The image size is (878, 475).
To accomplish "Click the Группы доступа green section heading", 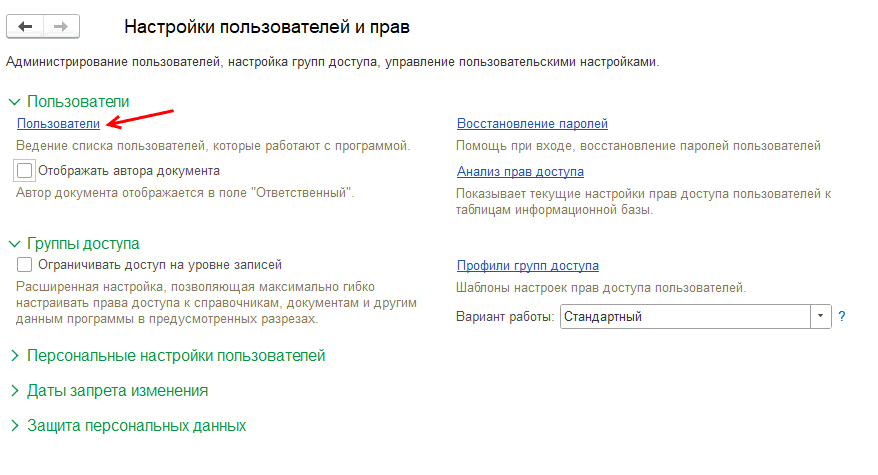I will [x=83, y=244].
